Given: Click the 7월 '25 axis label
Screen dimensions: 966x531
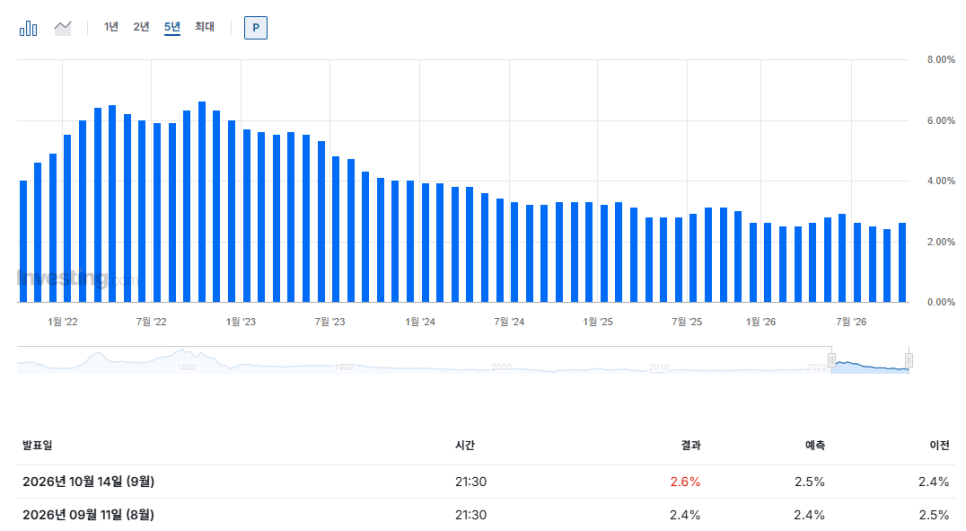Looking at the screenshot, I should click(687, 322).
